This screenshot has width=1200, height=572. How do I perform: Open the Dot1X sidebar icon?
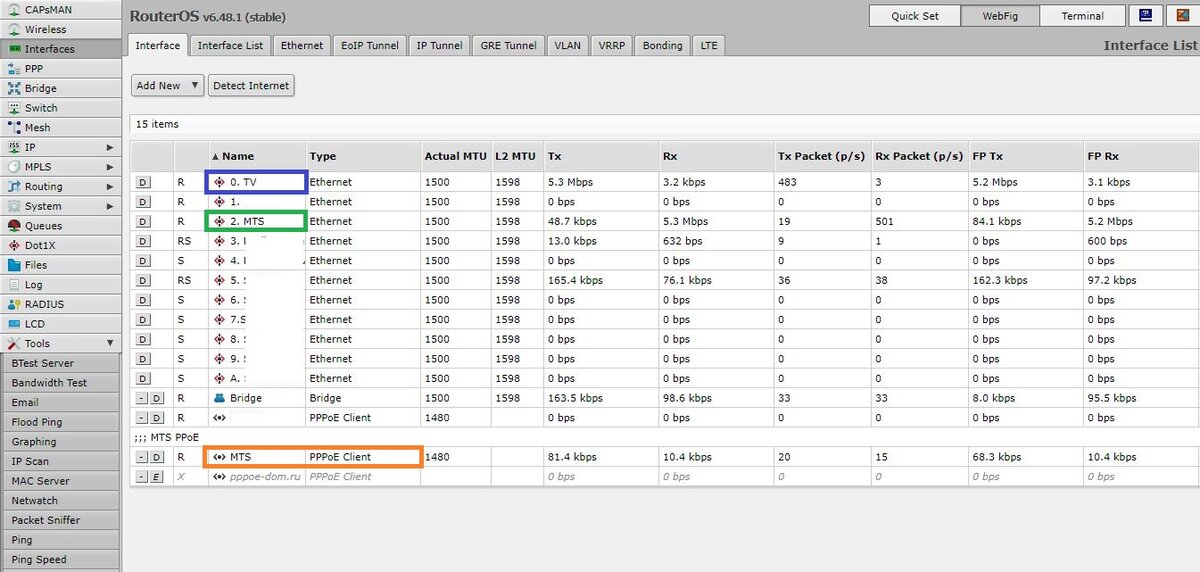(14, 245)
